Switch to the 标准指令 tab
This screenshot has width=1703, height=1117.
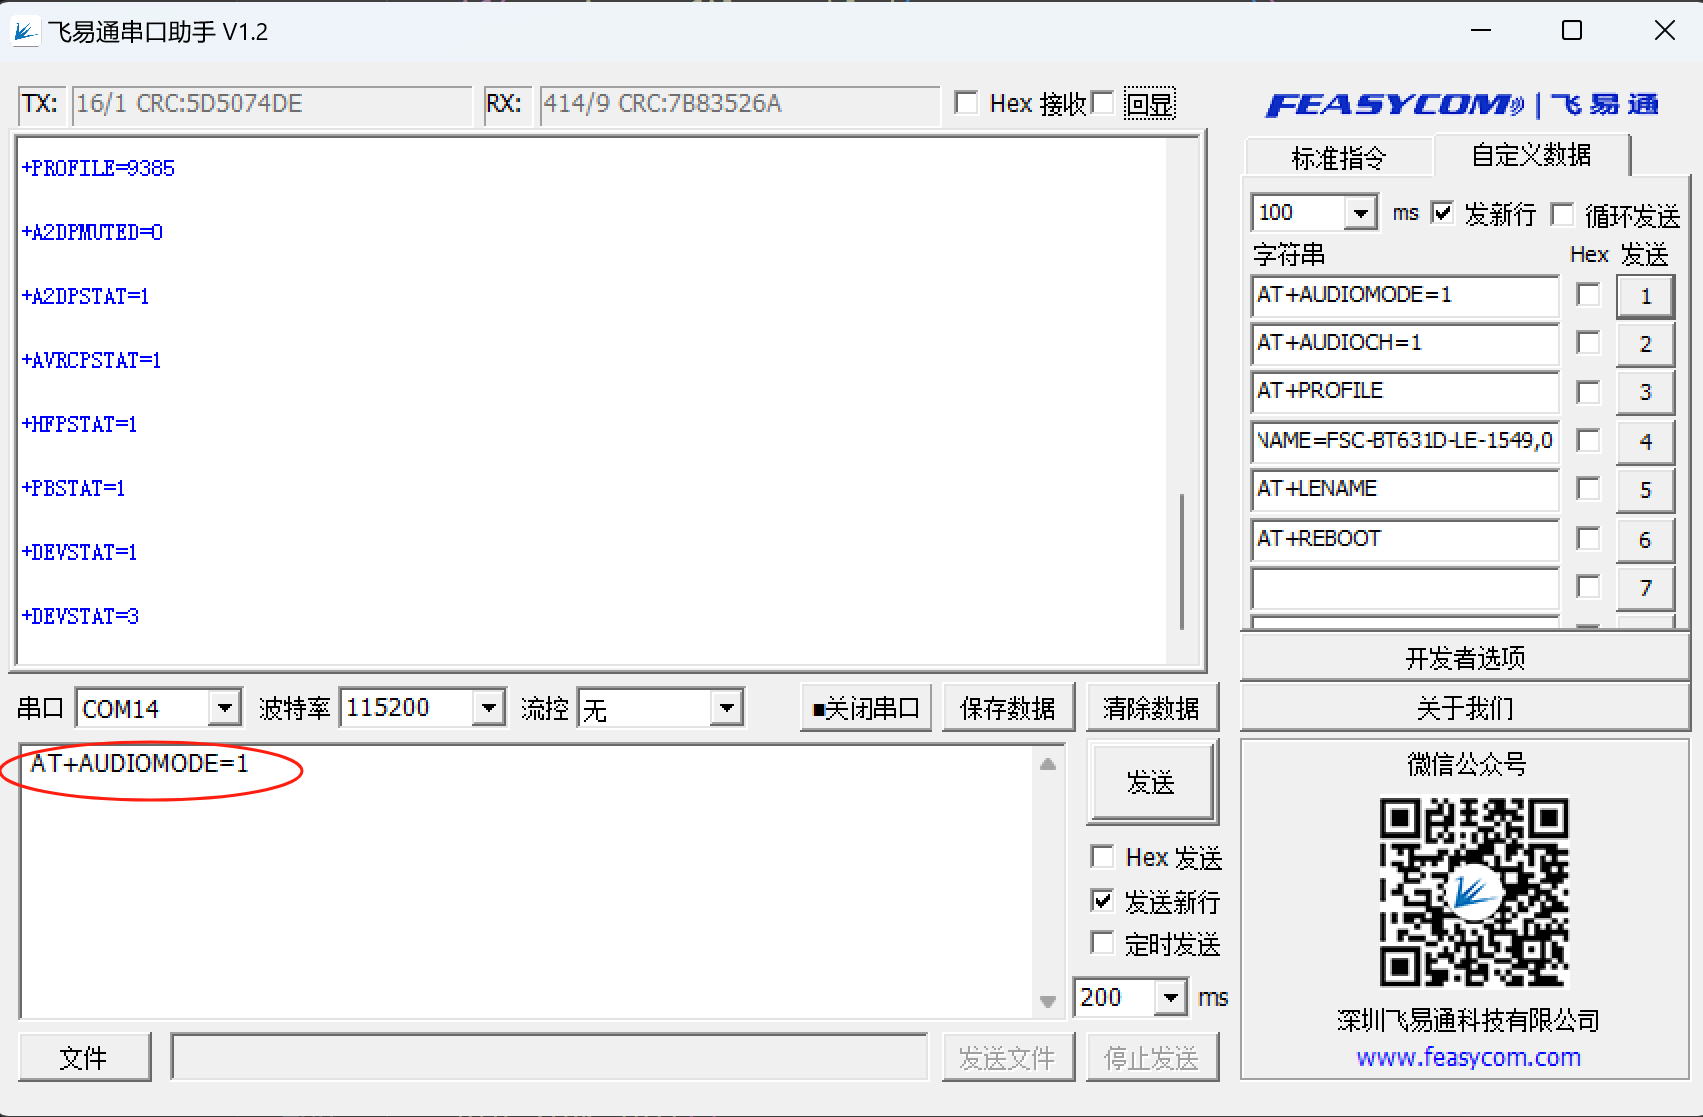[1338, 157]
